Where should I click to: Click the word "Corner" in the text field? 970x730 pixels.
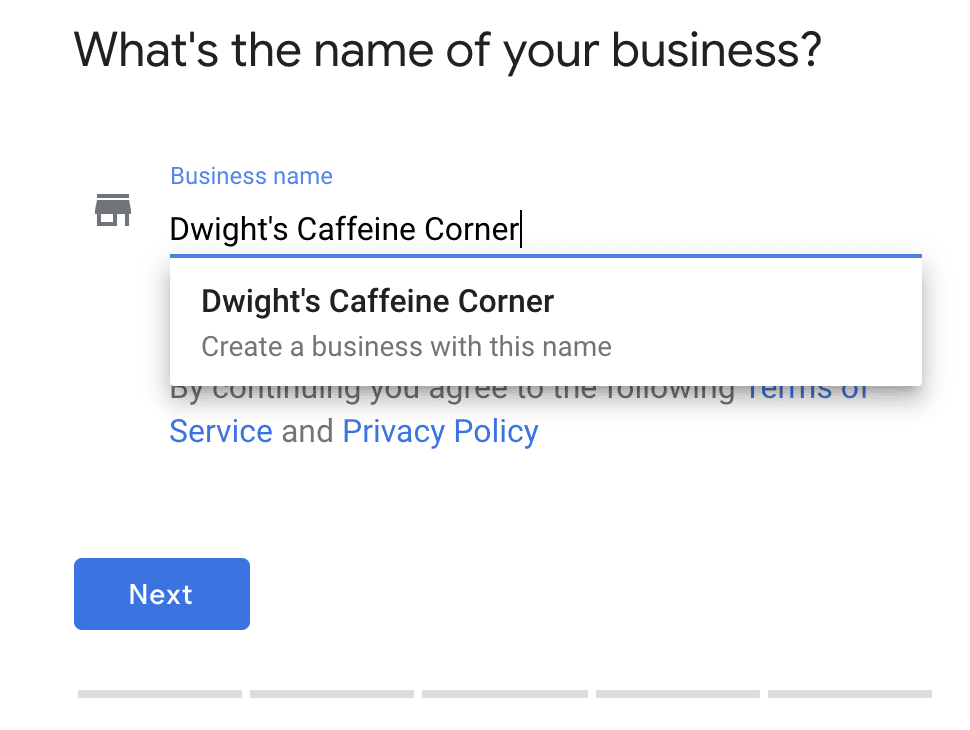(472, 230)
